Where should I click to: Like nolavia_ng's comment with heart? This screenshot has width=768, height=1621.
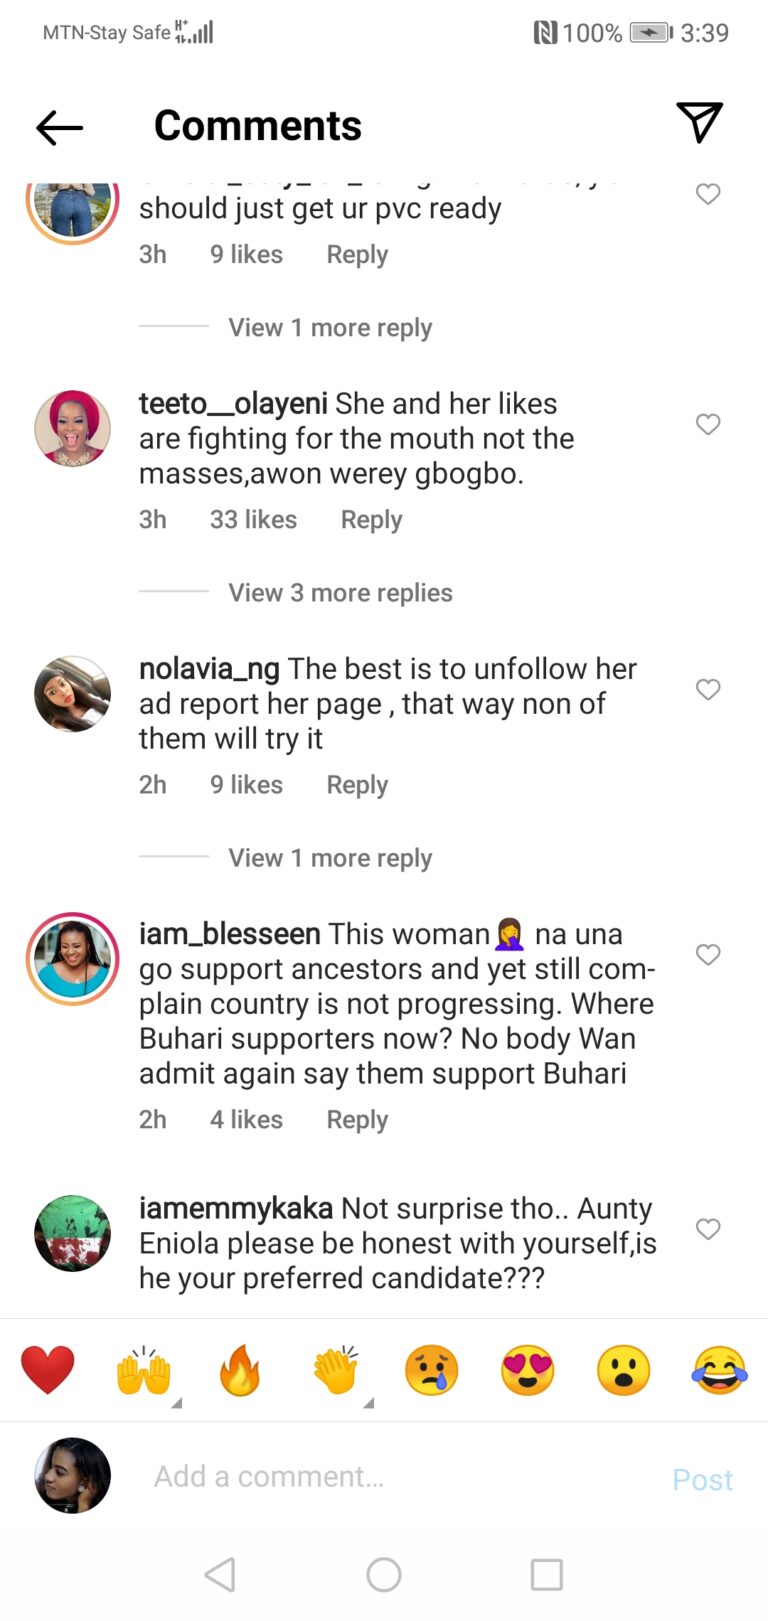point(708,689)
